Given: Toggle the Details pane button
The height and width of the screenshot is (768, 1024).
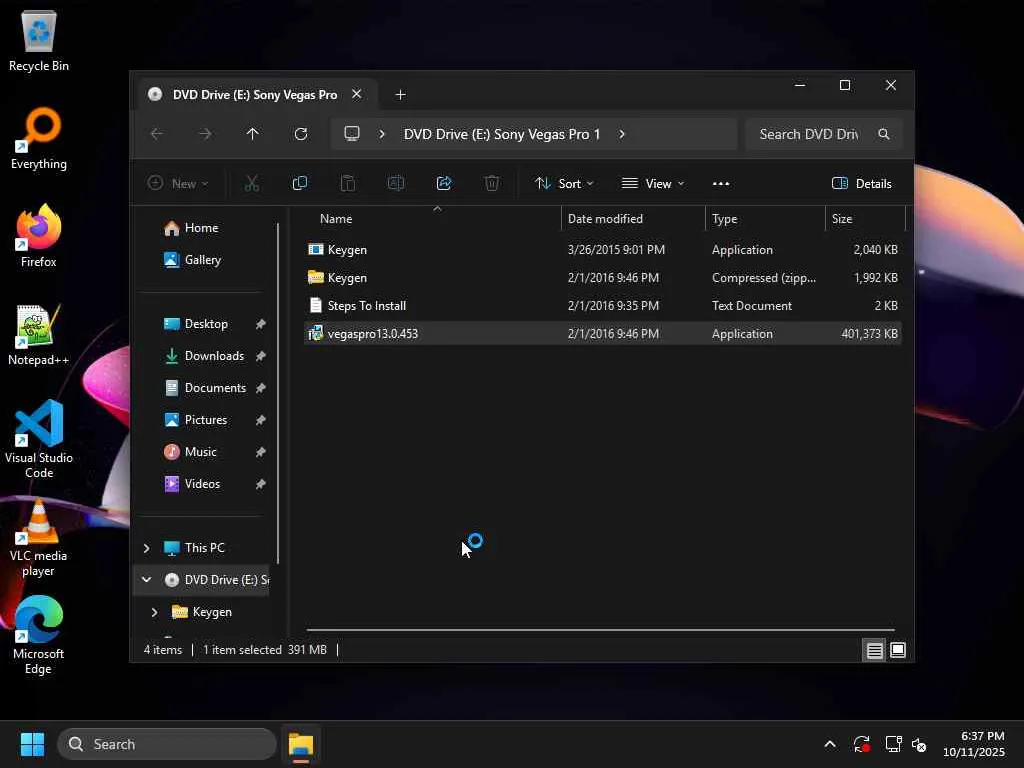Looking at the screenshot, I should (862, 184).
